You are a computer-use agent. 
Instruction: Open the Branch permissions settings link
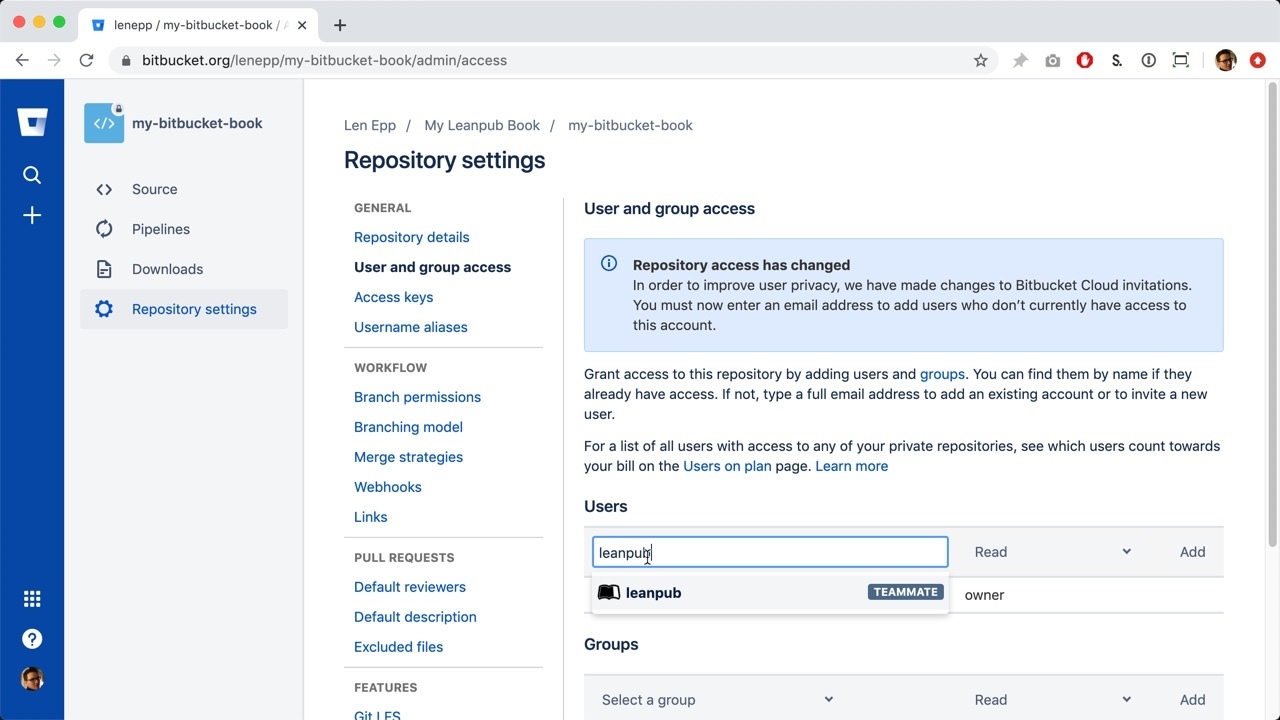click(x=417, y=397)
